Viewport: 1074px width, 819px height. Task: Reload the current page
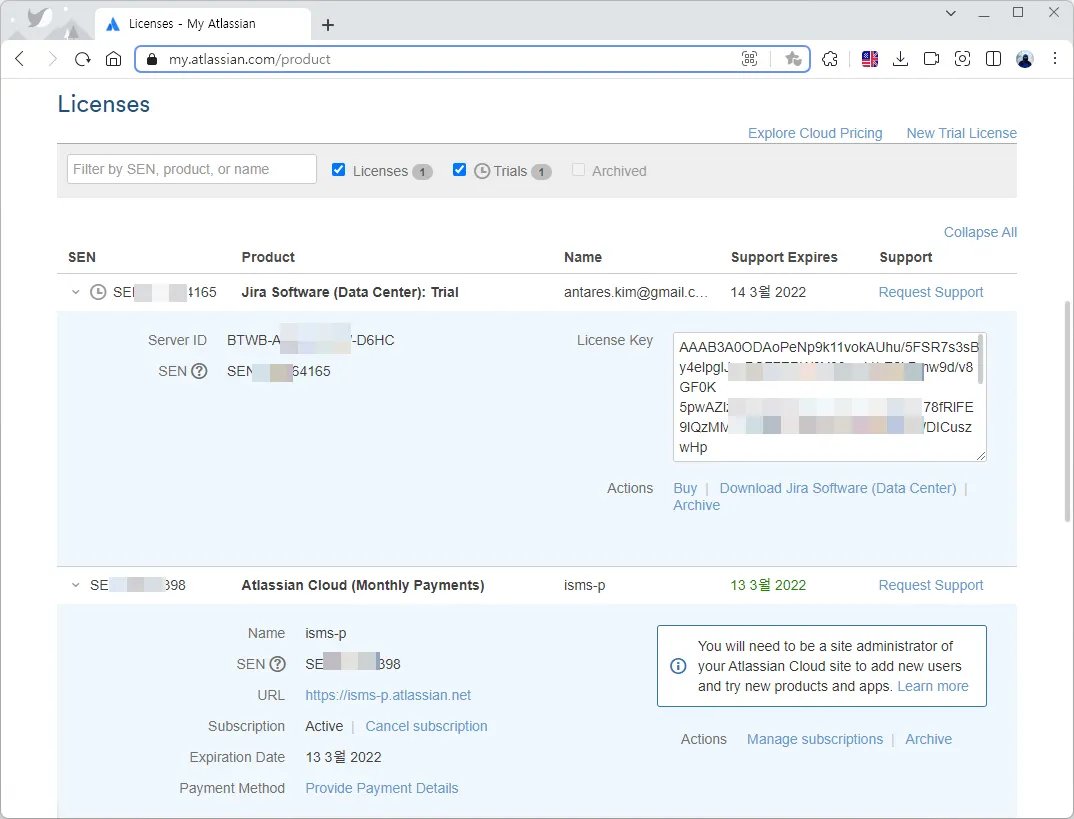coord(83,59)
